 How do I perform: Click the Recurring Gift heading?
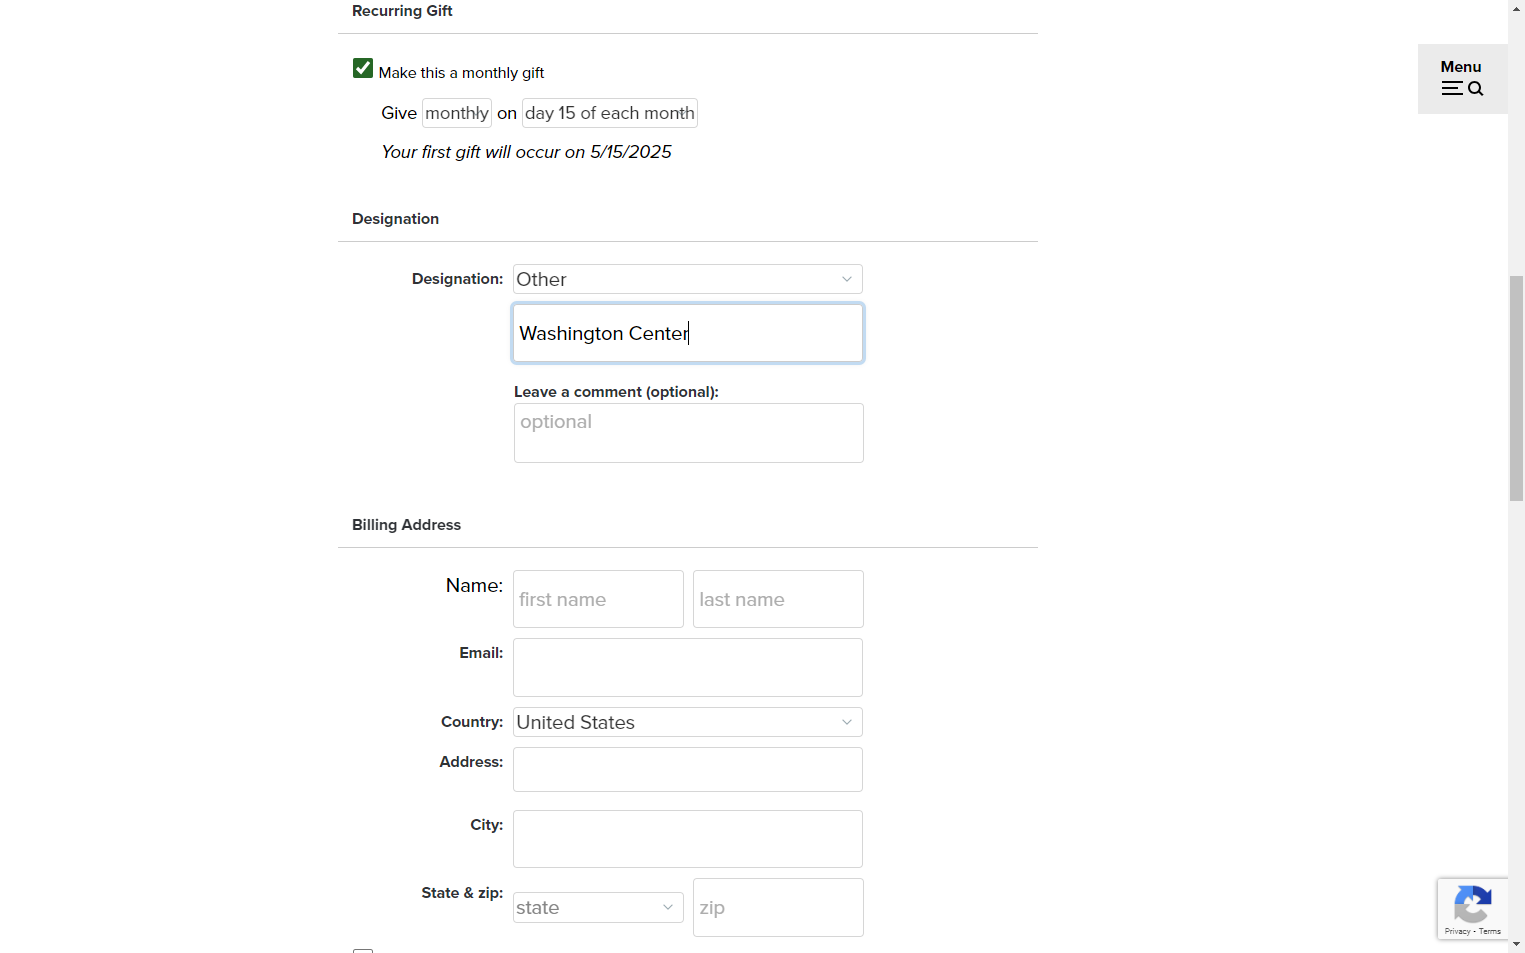402,11
